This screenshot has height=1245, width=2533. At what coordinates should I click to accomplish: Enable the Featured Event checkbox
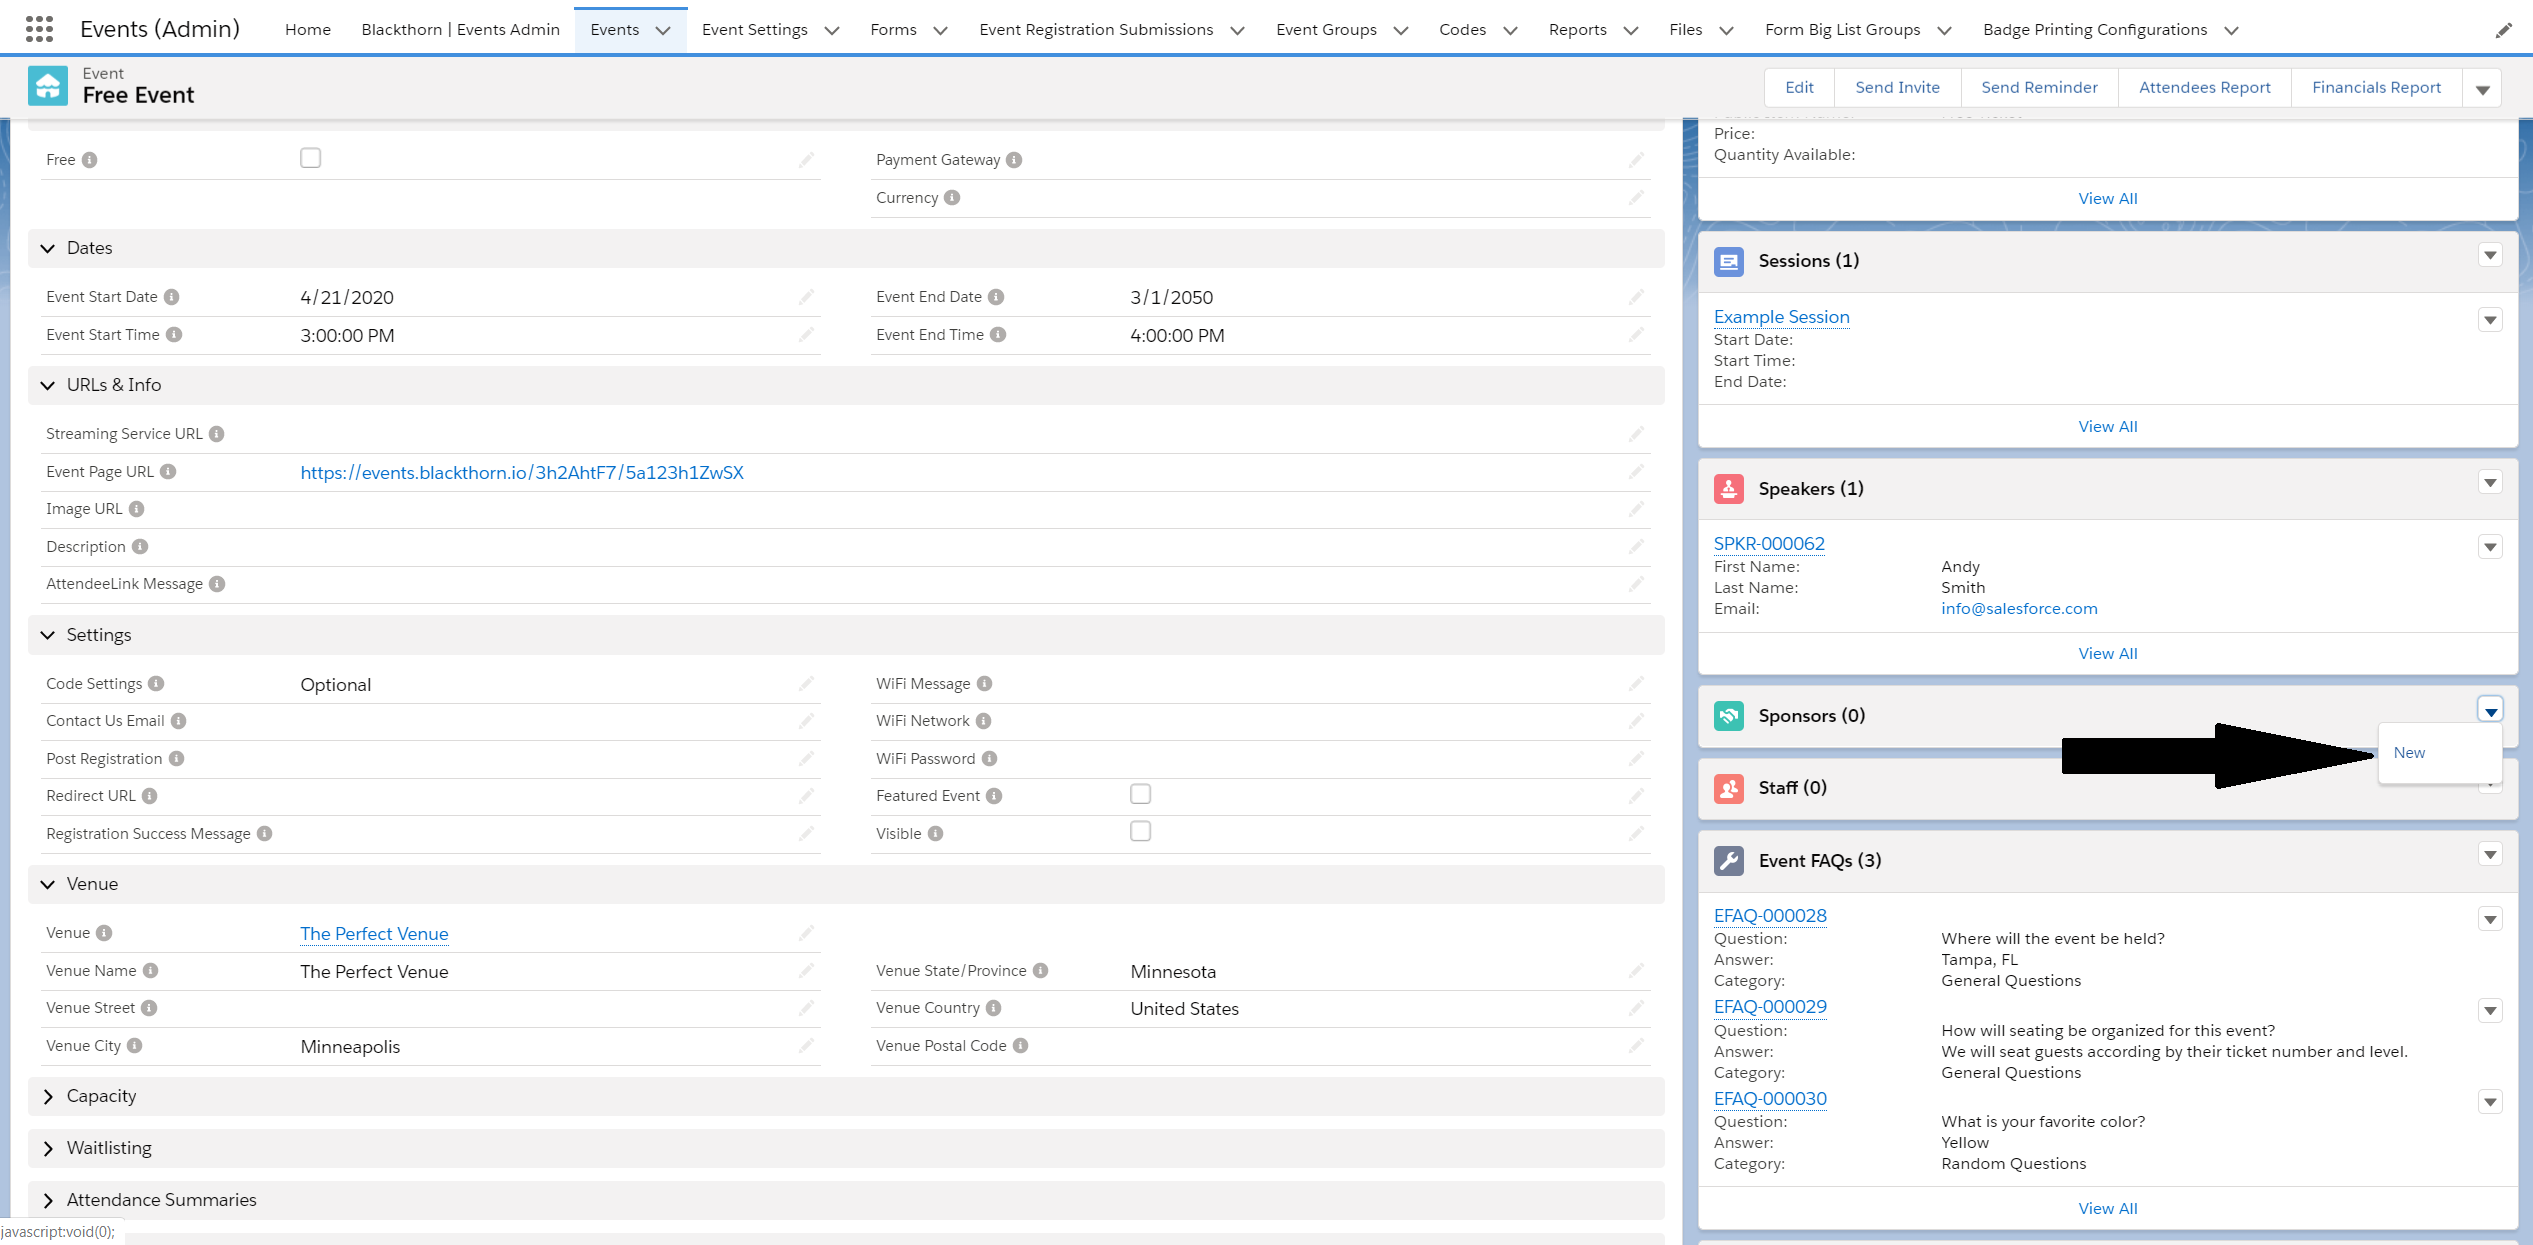tap(1140, 794)
